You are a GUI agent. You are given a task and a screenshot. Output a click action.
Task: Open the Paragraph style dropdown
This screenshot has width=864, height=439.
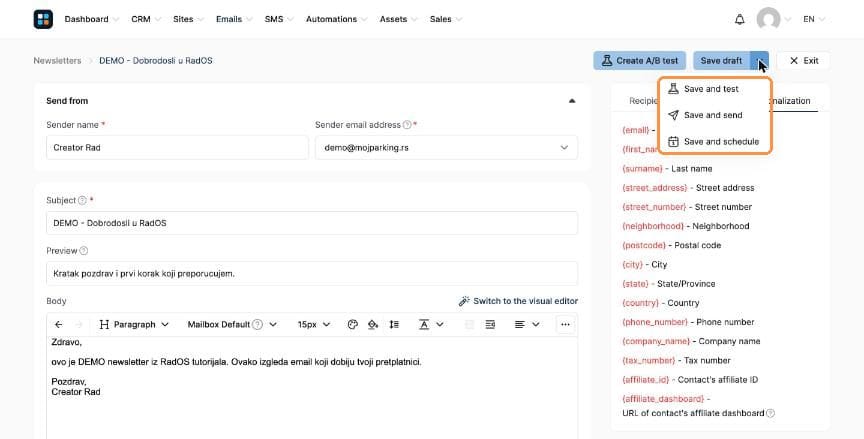(134, 324)
